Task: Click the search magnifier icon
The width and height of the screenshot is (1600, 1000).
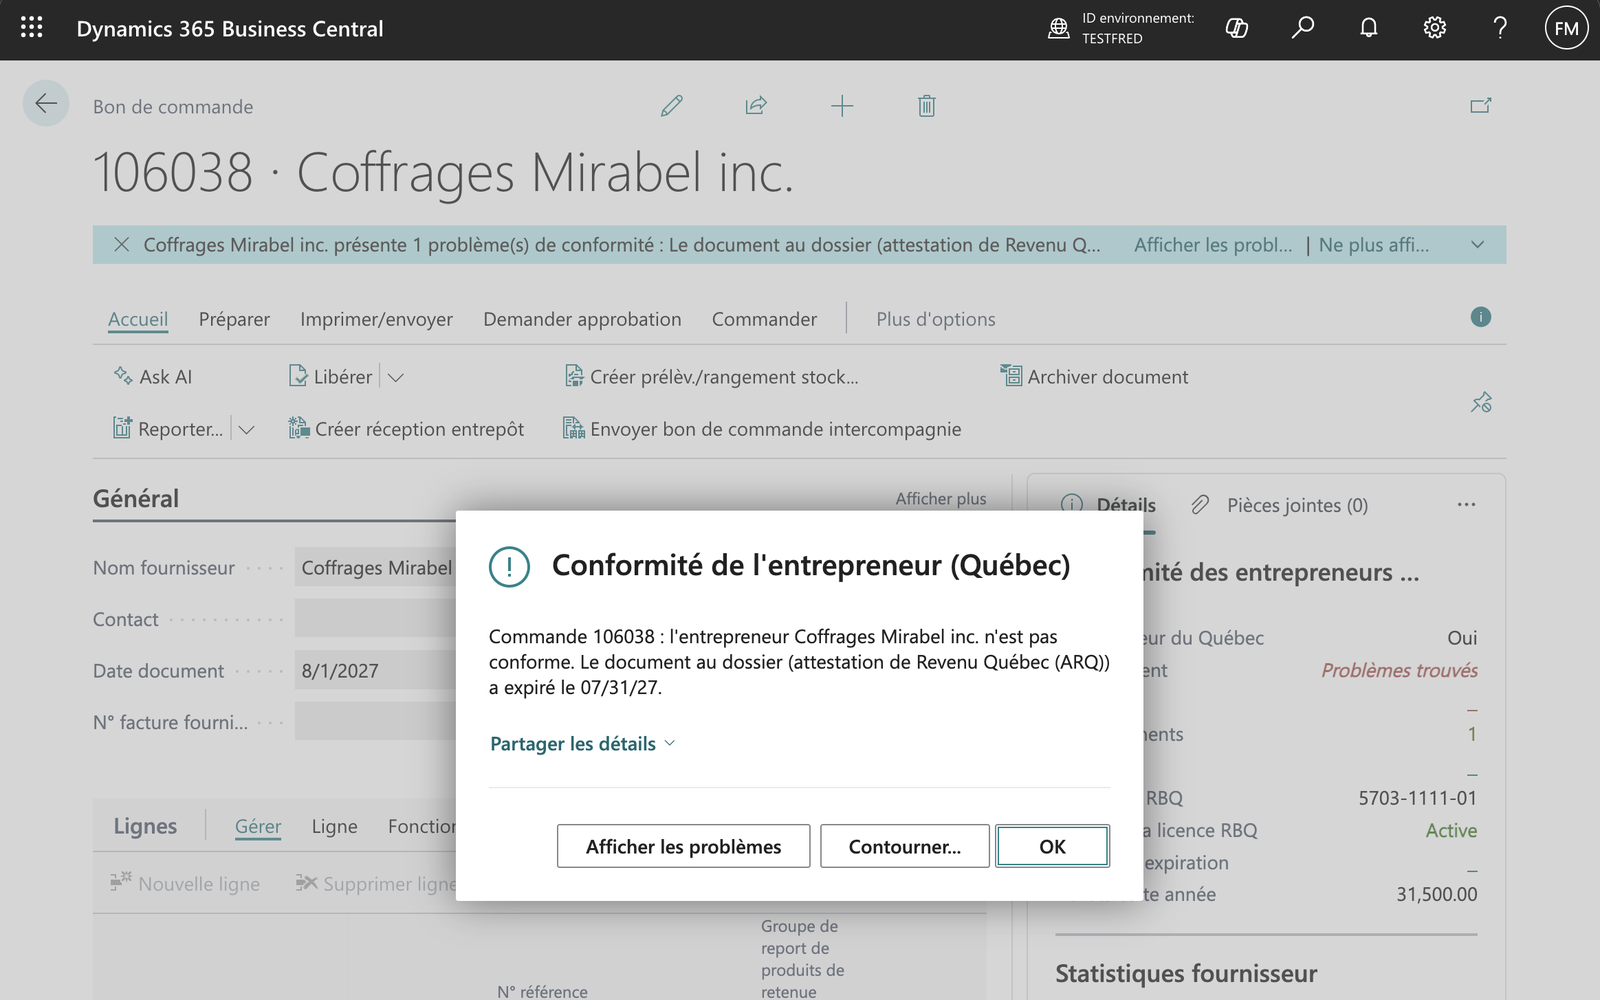Action: (x=1302, y=28)
